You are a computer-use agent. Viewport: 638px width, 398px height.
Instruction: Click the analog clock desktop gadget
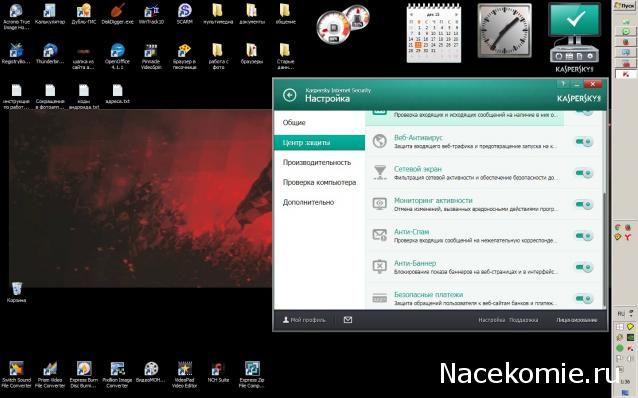point(504,31)
